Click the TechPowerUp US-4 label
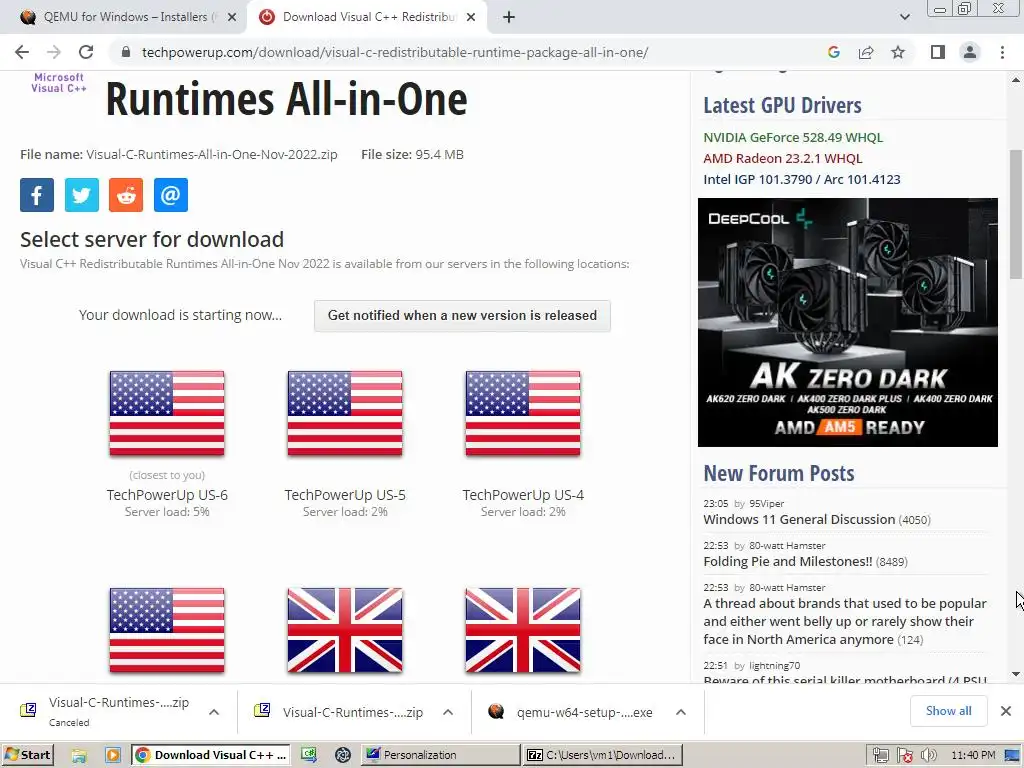The height and width of the screenshot is (768, 1024). [523, 495]
